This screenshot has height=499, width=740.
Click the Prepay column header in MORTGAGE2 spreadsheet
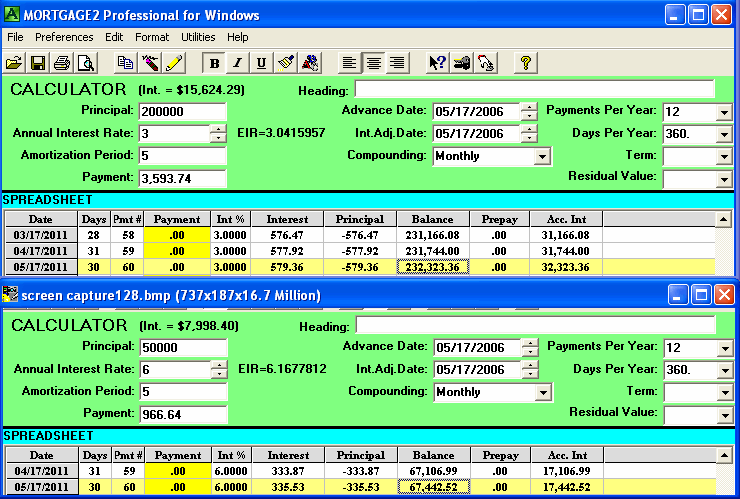(499, 219)
